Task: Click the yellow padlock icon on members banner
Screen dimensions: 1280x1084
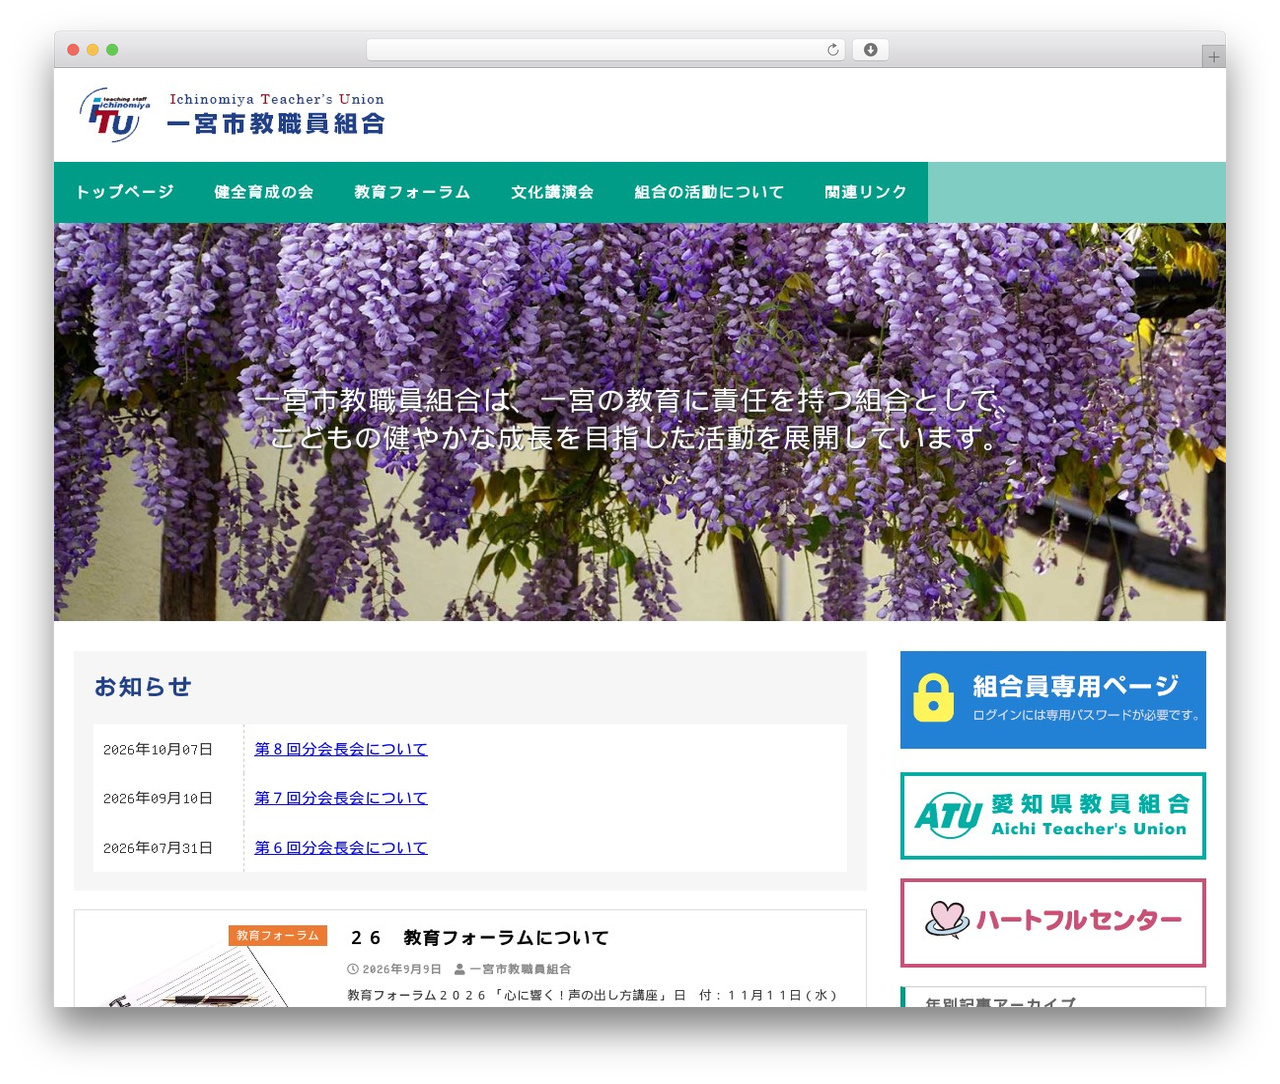Action: click(933, 698)
